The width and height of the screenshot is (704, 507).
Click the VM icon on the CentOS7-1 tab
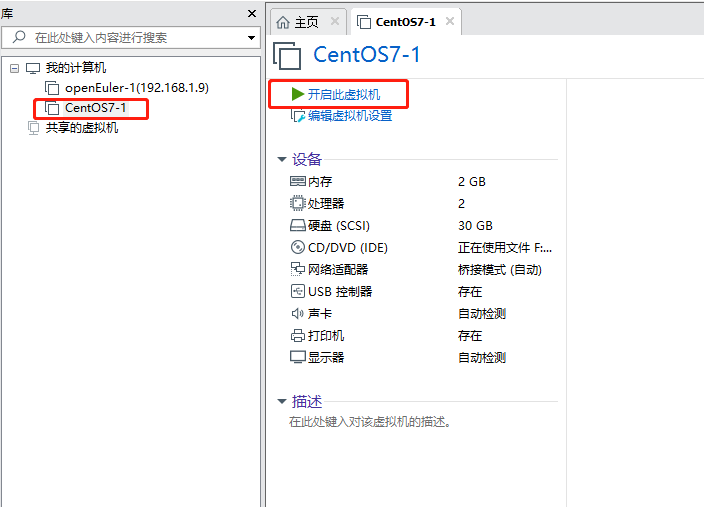click(364, 22)
